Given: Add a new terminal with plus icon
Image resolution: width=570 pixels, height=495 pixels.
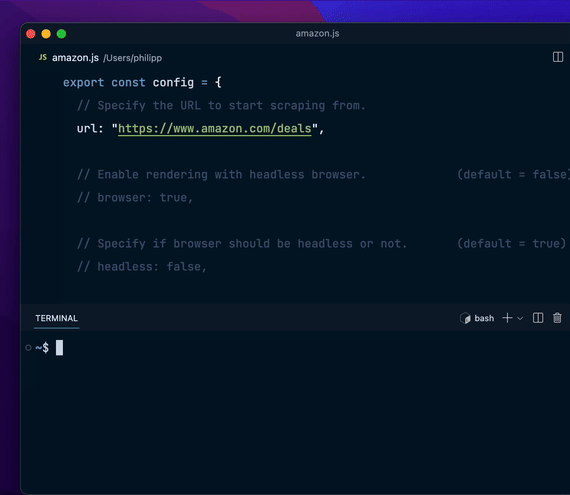Looking at the screenshot, I should click(x=507, y=318).
